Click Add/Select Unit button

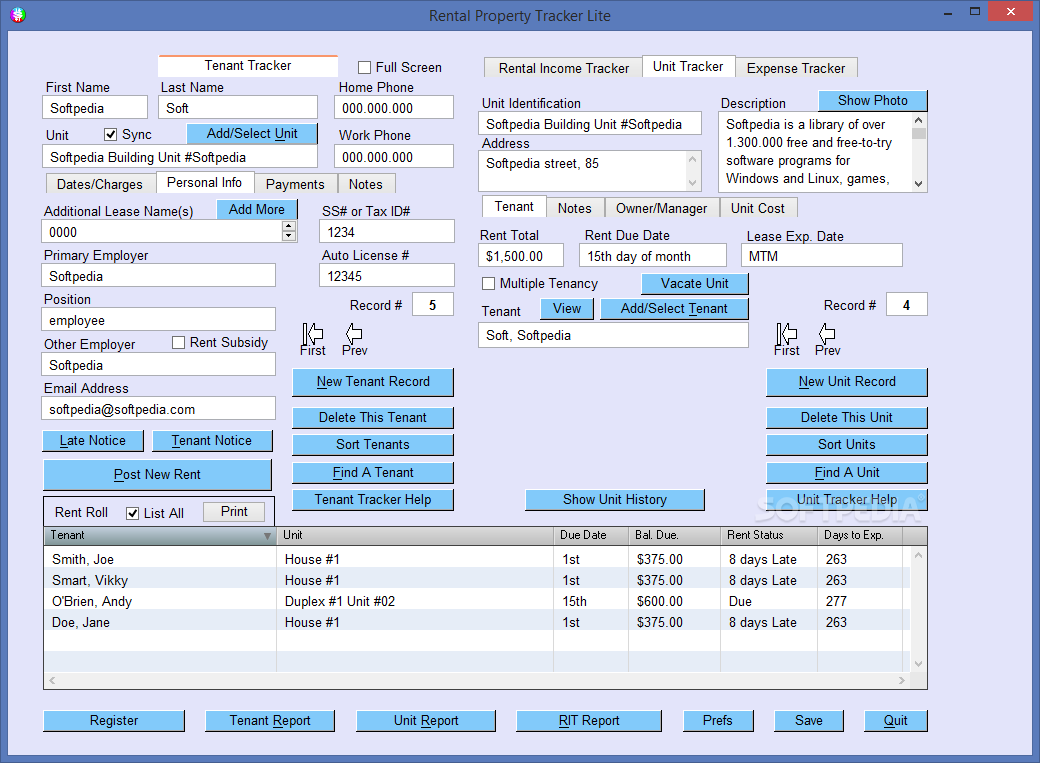[x=252, y=133]
